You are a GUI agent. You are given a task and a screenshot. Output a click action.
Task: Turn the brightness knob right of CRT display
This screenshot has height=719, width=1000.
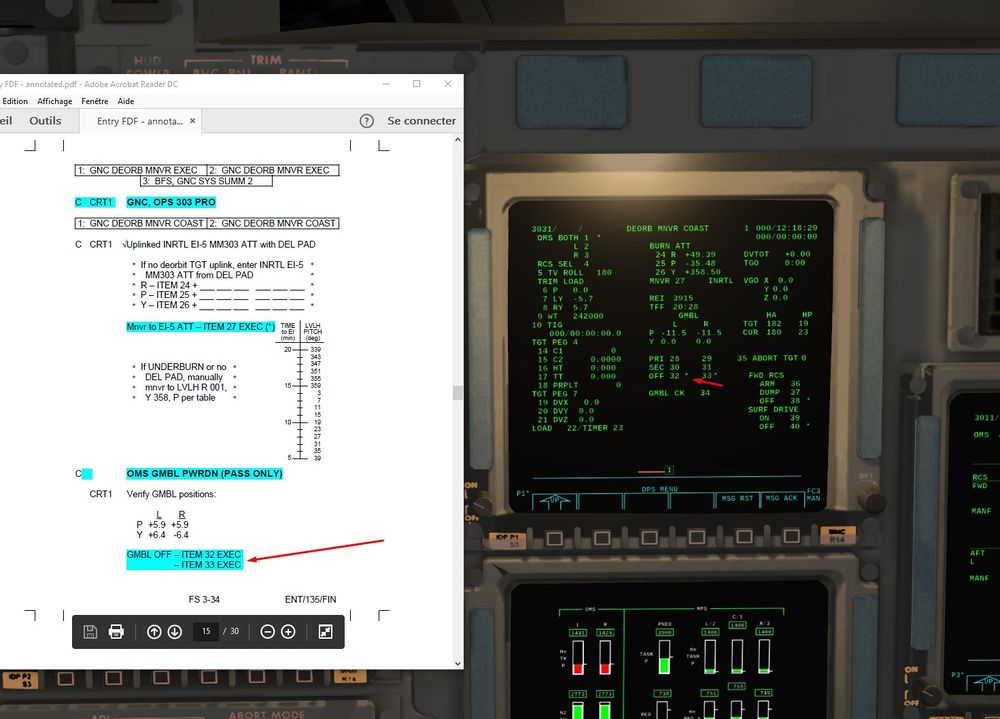[869, 496]
